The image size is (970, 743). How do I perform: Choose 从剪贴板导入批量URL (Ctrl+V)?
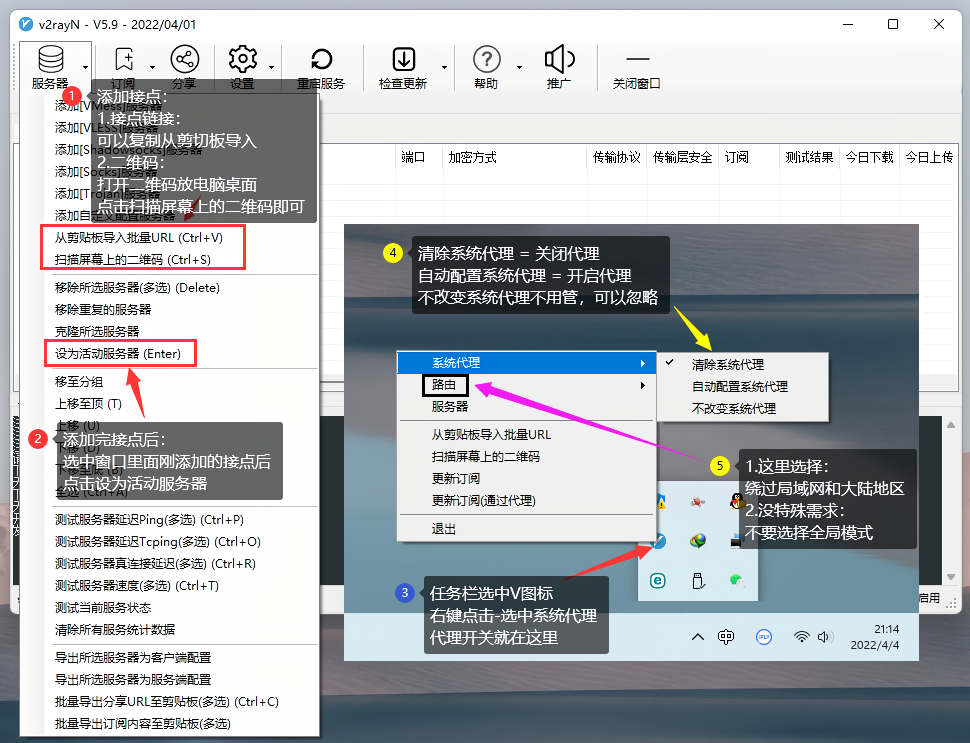click(139, 238)
